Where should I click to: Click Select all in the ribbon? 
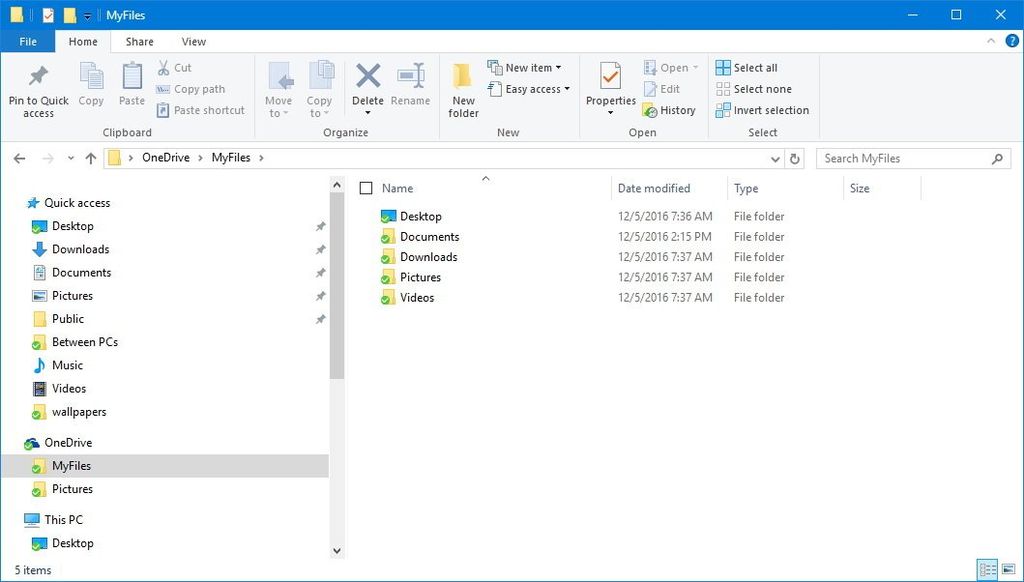pyautogui.click(x=747, y=66)
